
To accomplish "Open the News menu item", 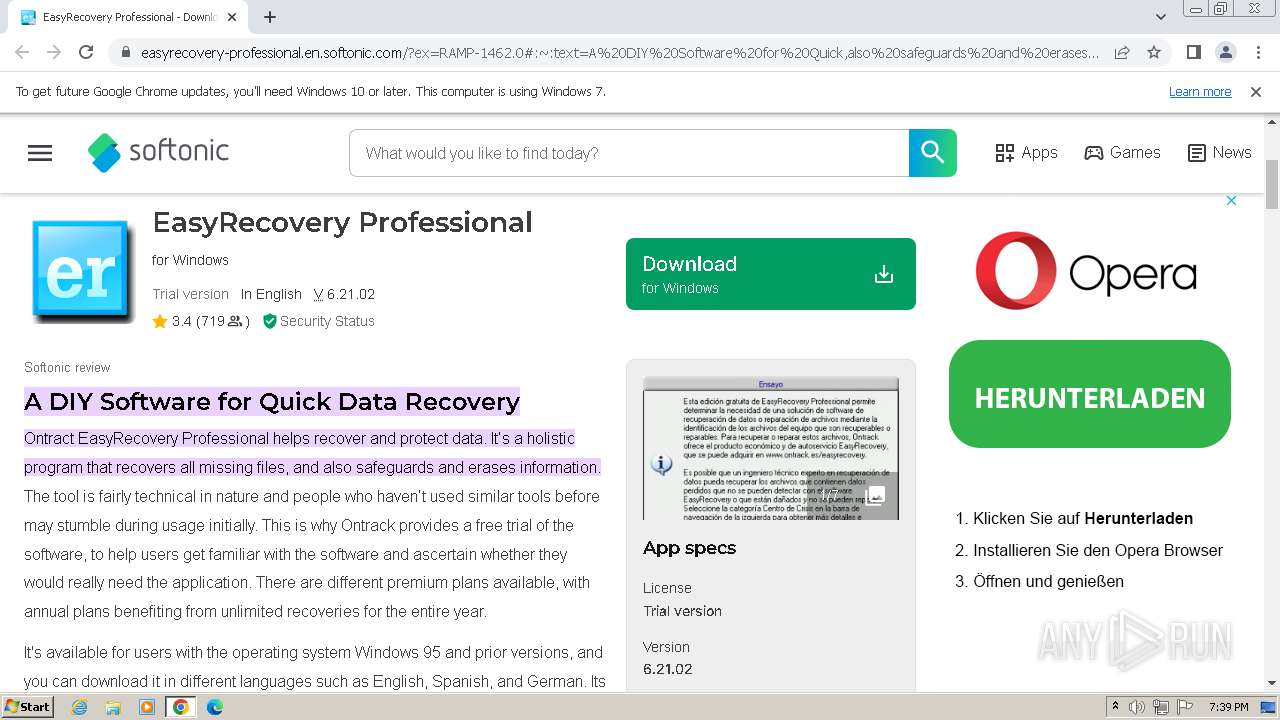I will pyautogui.click(x=1219, y=153).
